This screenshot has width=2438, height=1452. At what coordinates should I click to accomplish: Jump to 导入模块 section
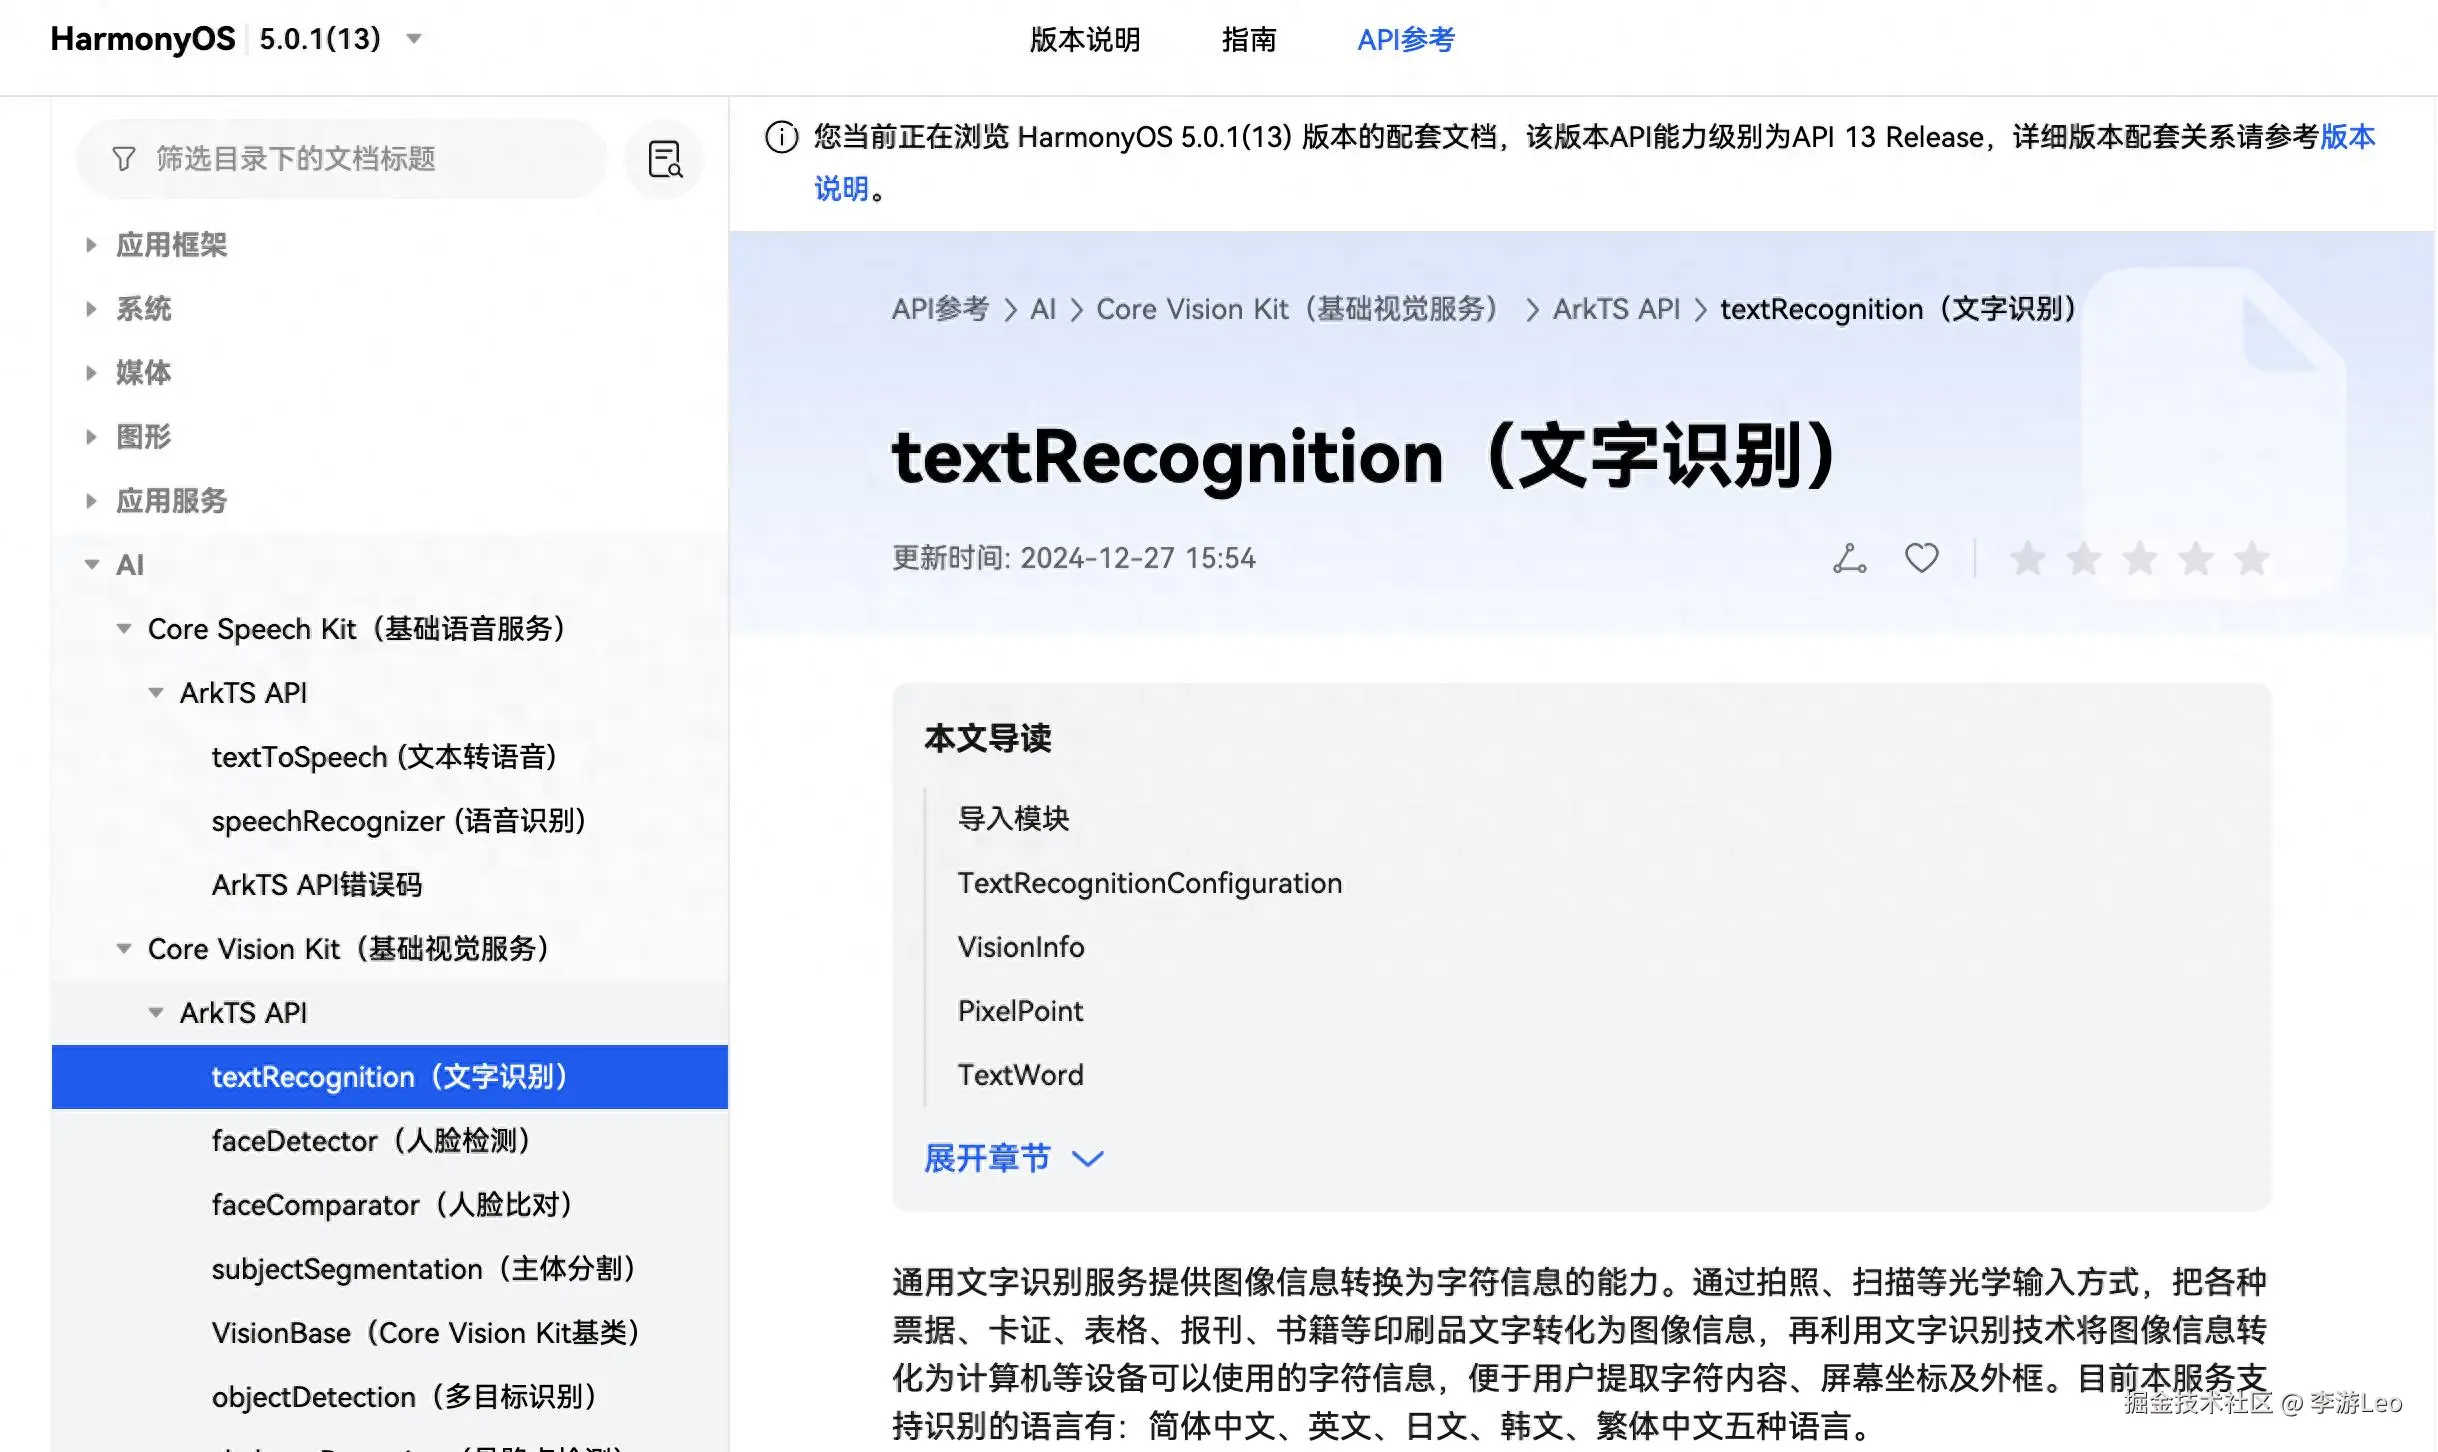[1014, 819]
